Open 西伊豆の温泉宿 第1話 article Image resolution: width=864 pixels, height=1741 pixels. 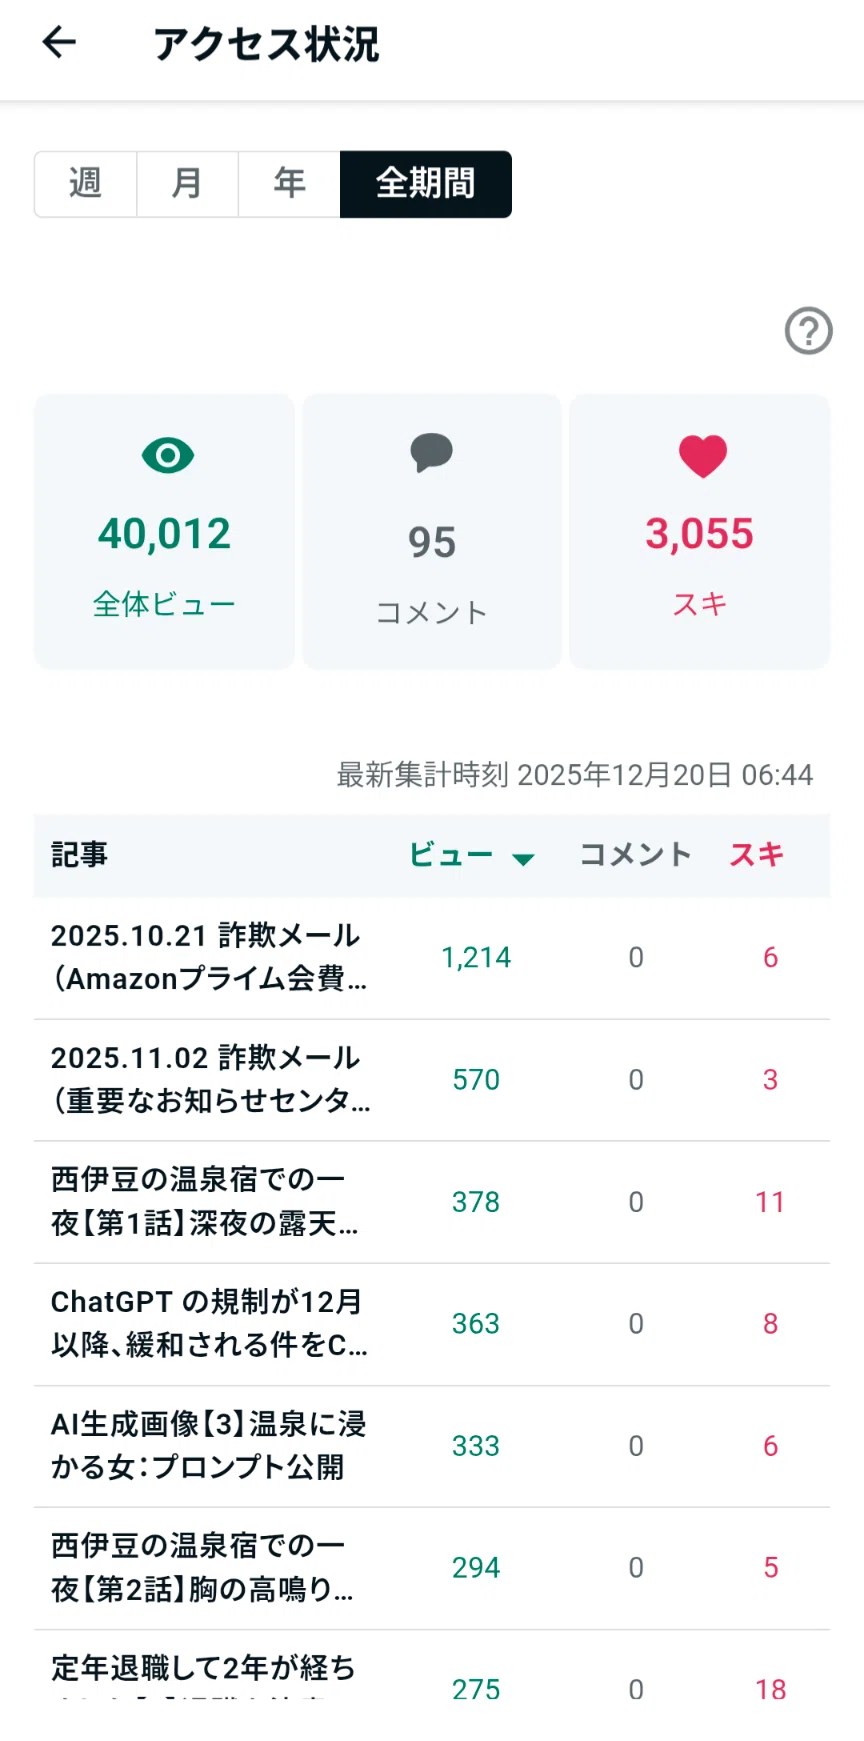pyautogui.click(x=432, y=1202)
